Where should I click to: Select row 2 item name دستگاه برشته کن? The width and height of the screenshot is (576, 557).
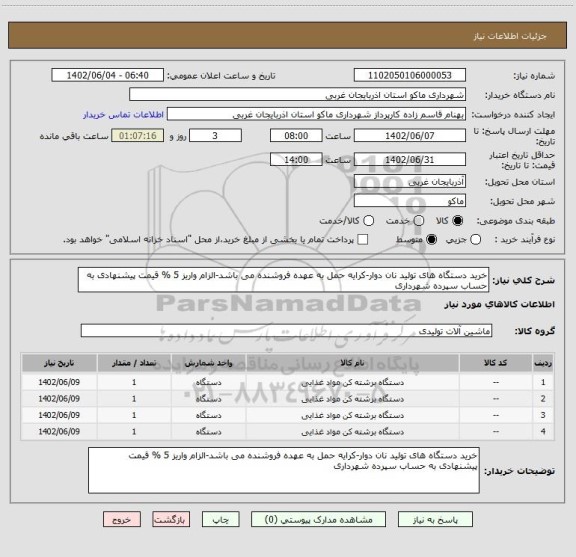coord(353,399)
